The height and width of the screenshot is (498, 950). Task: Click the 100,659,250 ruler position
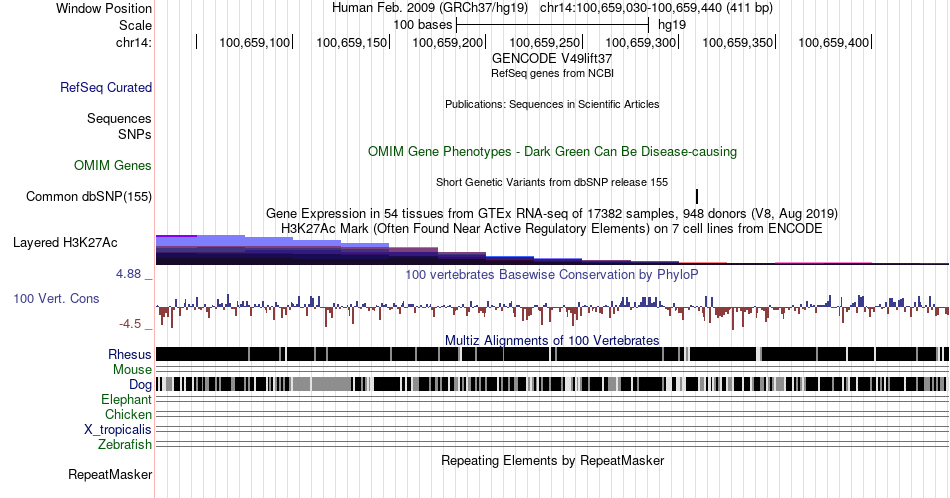pyautogui.click(x=545, y=42)
